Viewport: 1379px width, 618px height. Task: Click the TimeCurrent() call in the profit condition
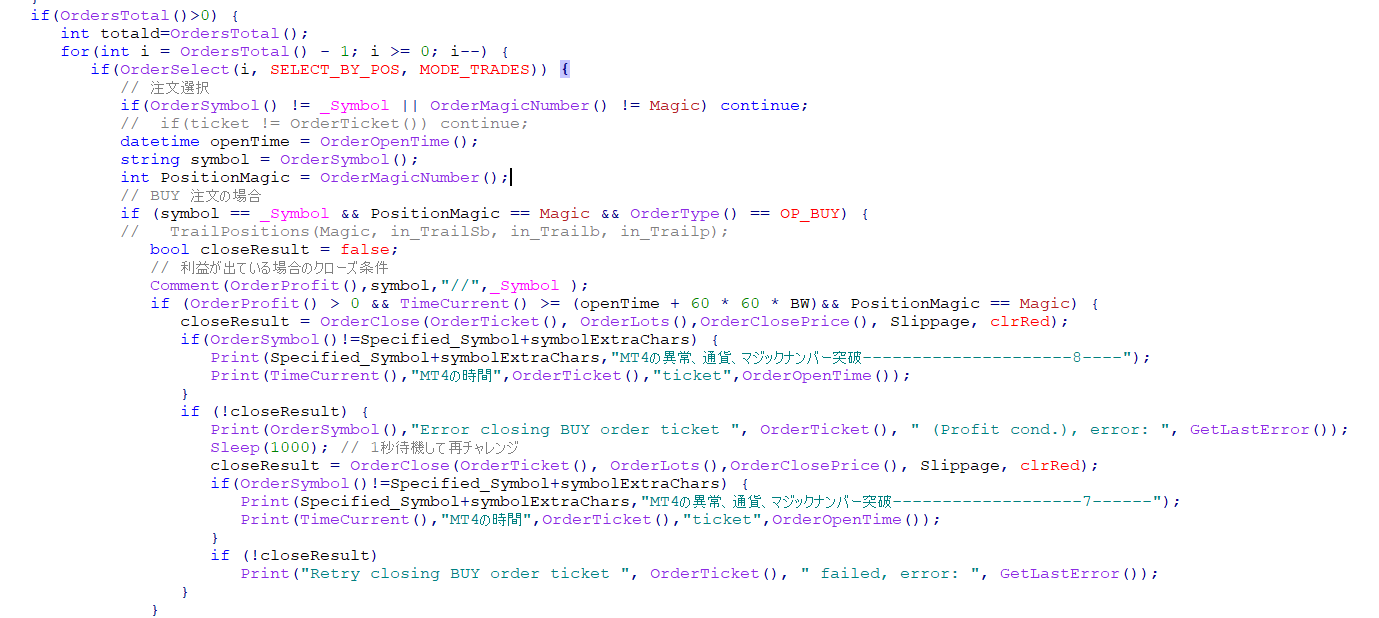[455, 303]
